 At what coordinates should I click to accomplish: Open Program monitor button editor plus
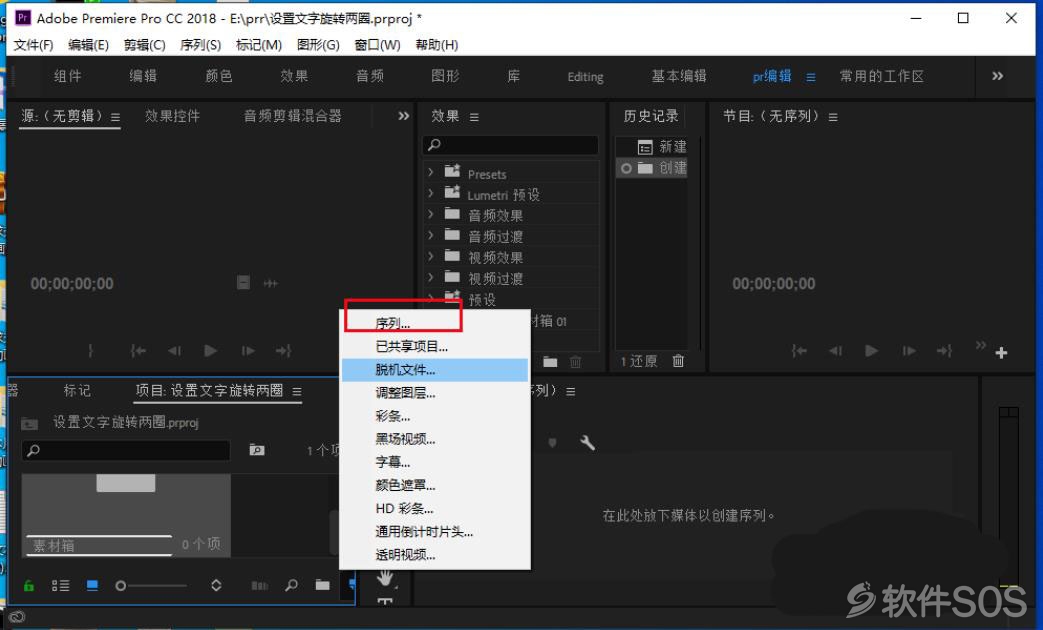[1001, 353]
